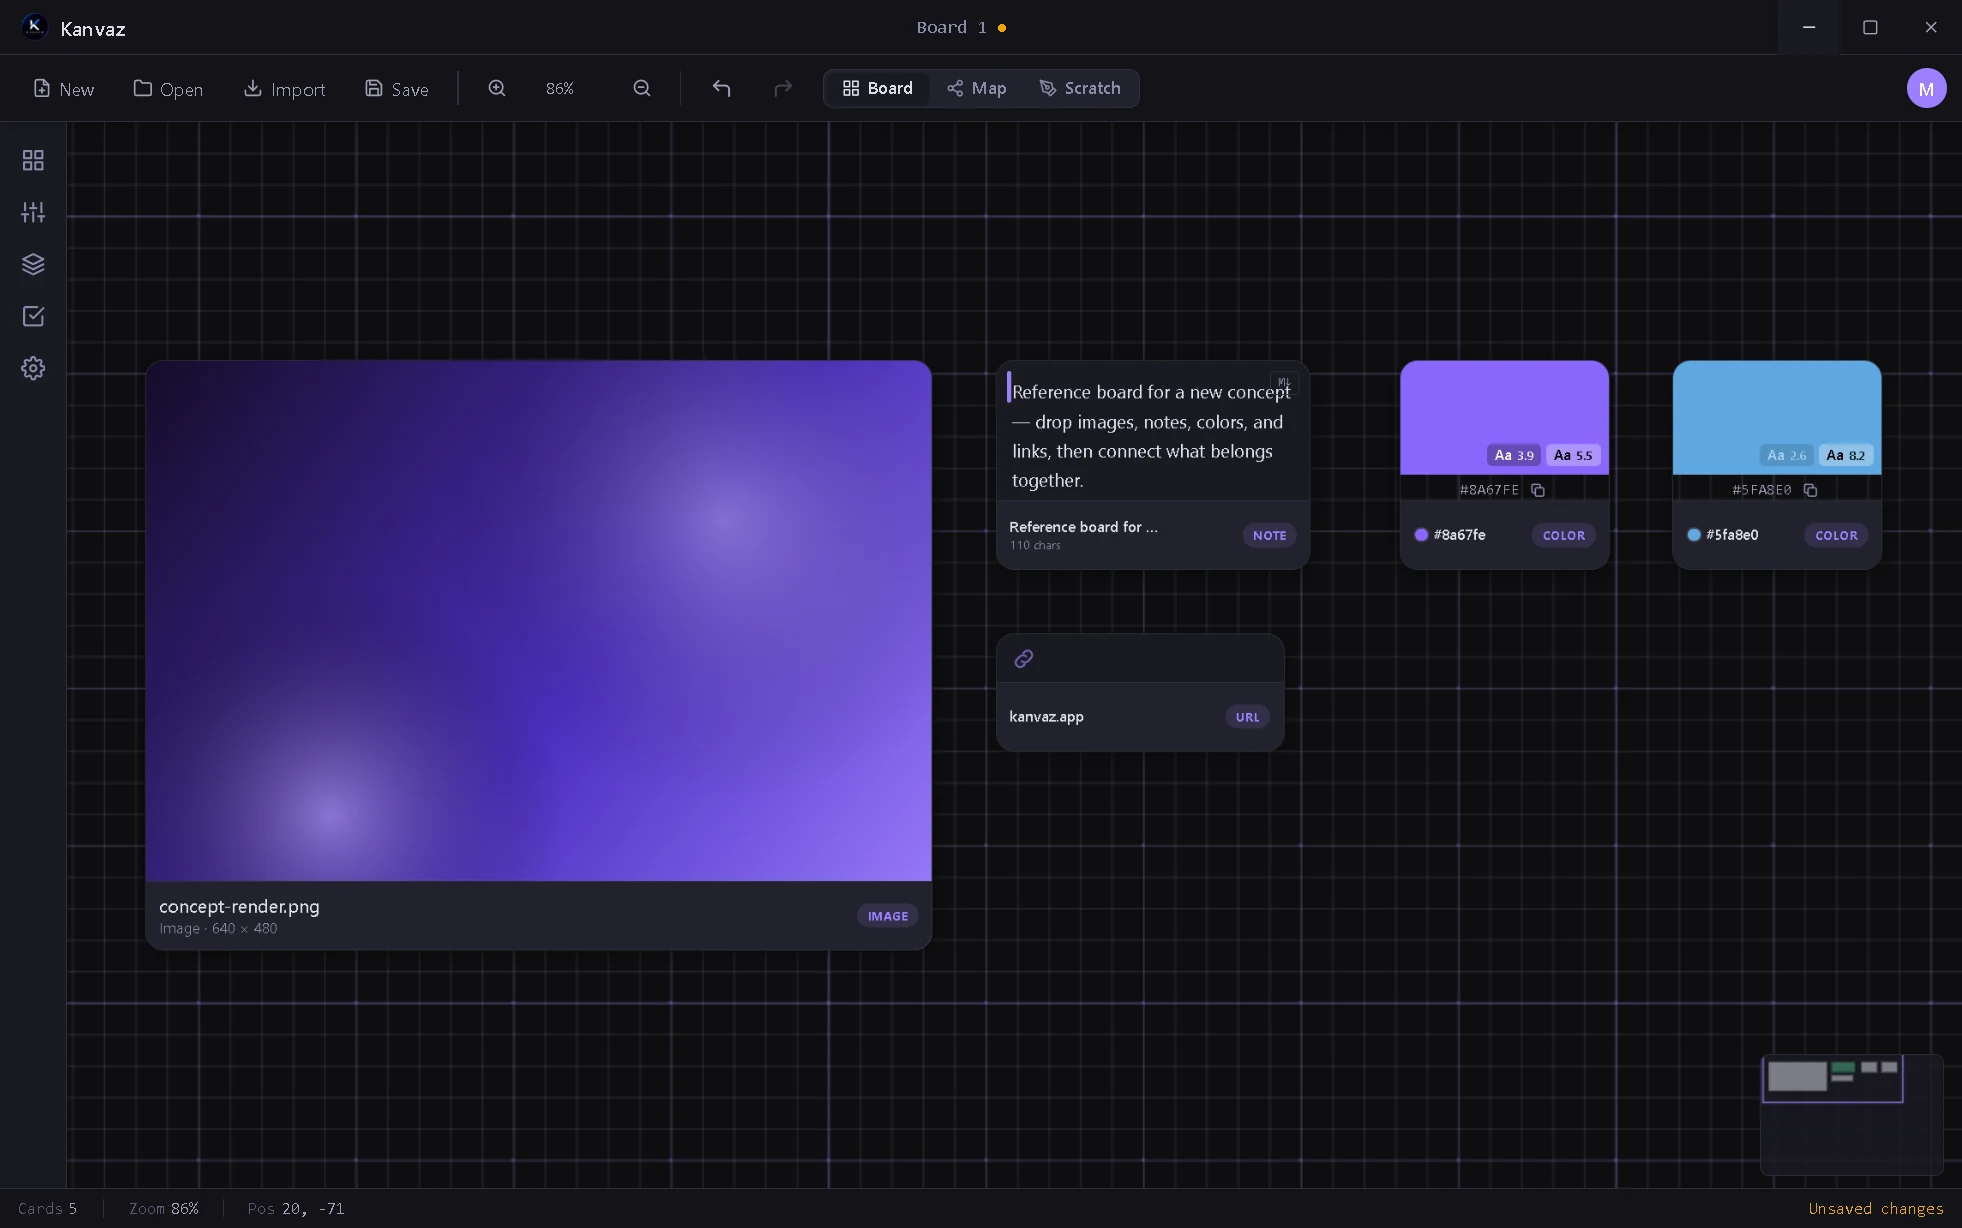Viewport: 1962px width, 1228px height.
Task: Switch to the Scratch view tab
Action: 1080,88
